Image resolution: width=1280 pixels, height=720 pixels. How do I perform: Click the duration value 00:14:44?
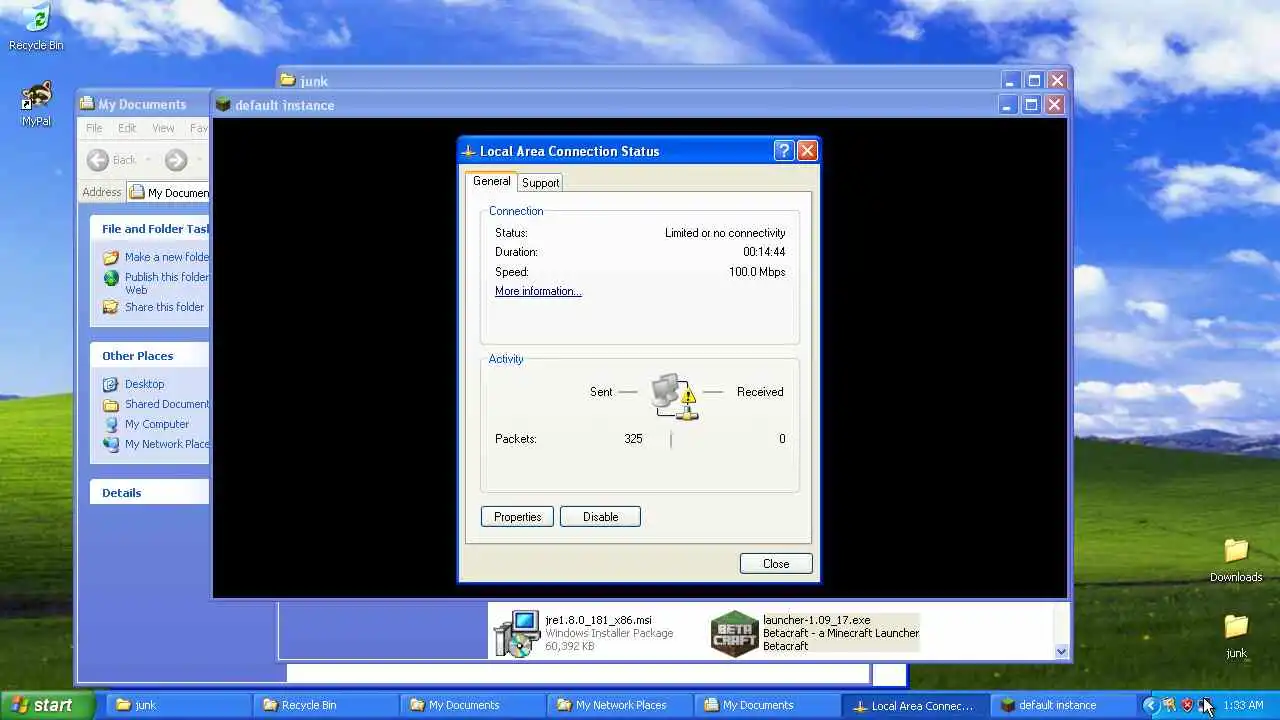point(764,252)
